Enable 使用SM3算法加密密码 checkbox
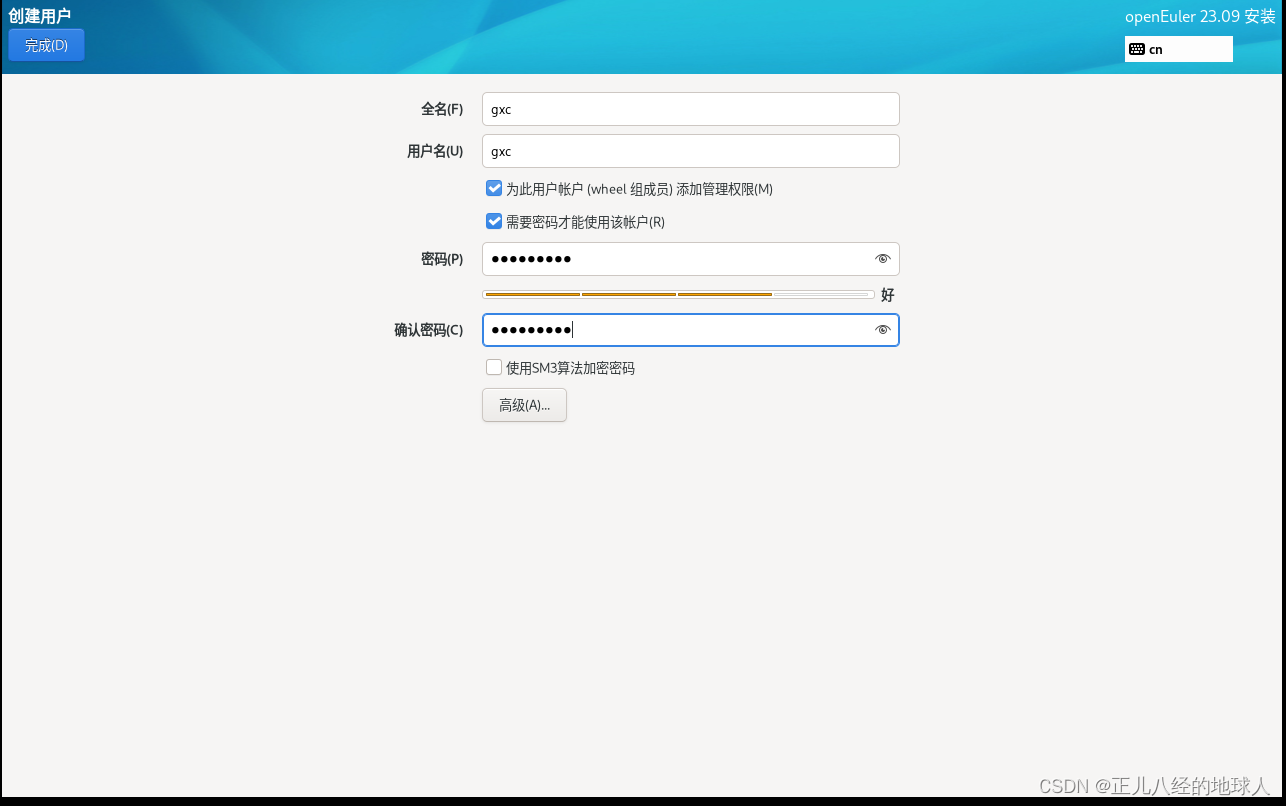This screenshot has height=806, width=1286. pyautogui.click(x=494, y=367)
